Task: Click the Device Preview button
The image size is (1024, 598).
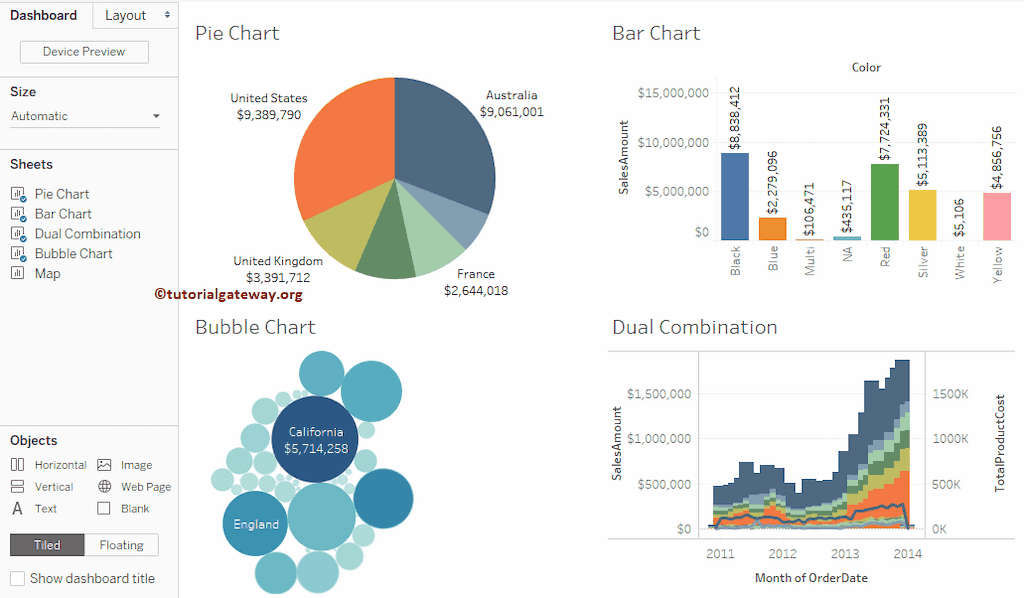Action: [83, 51]
